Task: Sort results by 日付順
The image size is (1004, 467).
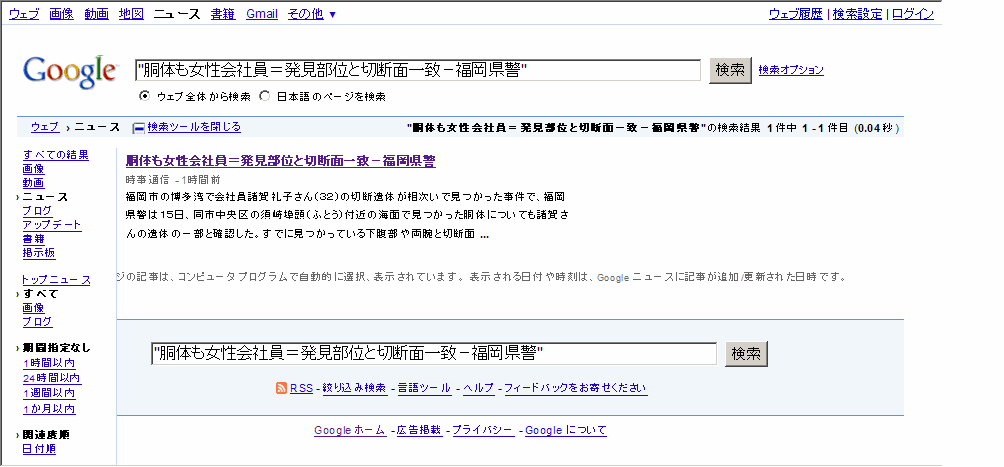Action: tap(39, 449)
